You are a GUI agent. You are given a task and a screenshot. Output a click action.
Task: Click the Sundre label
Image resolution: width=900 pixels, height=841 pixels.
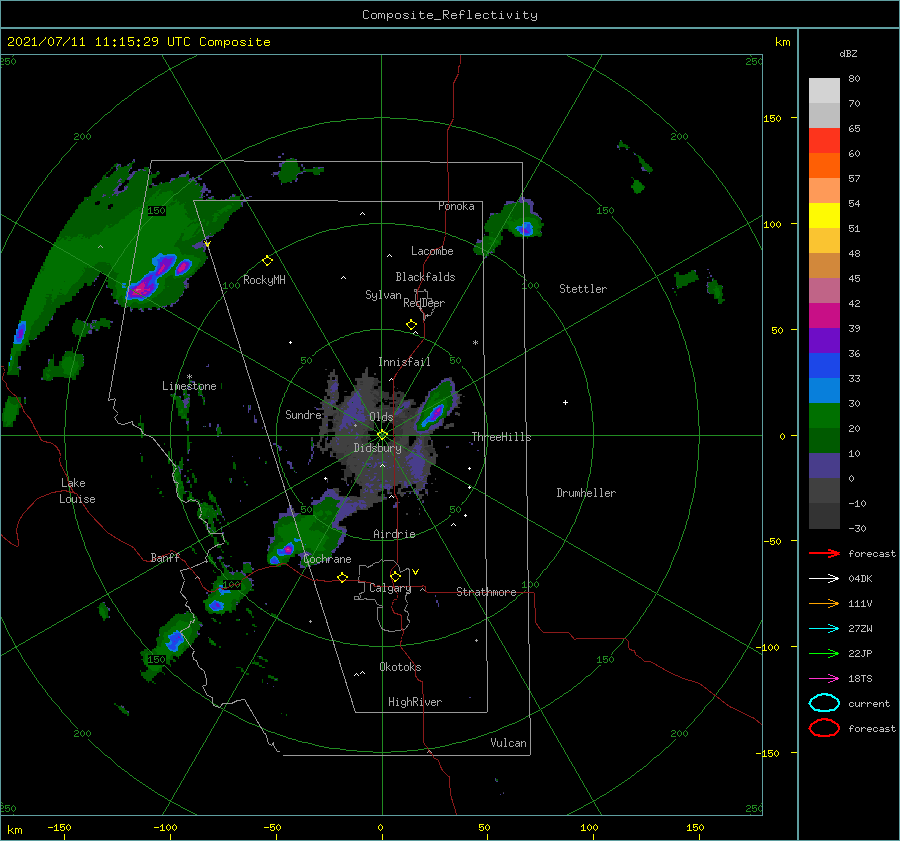303,414
